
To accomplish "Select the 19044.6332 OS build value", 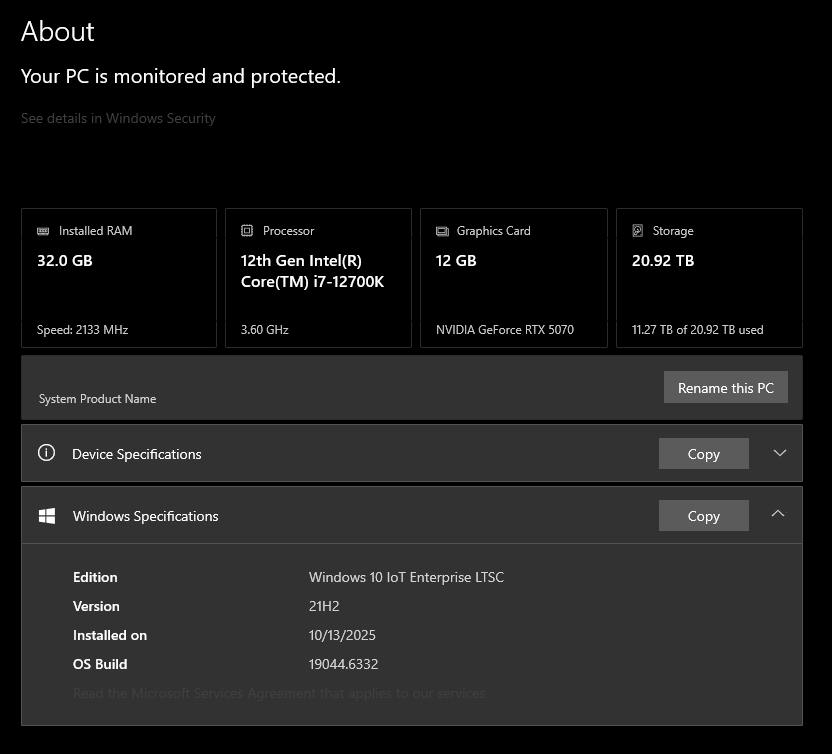I will click(x=343, y=664).
